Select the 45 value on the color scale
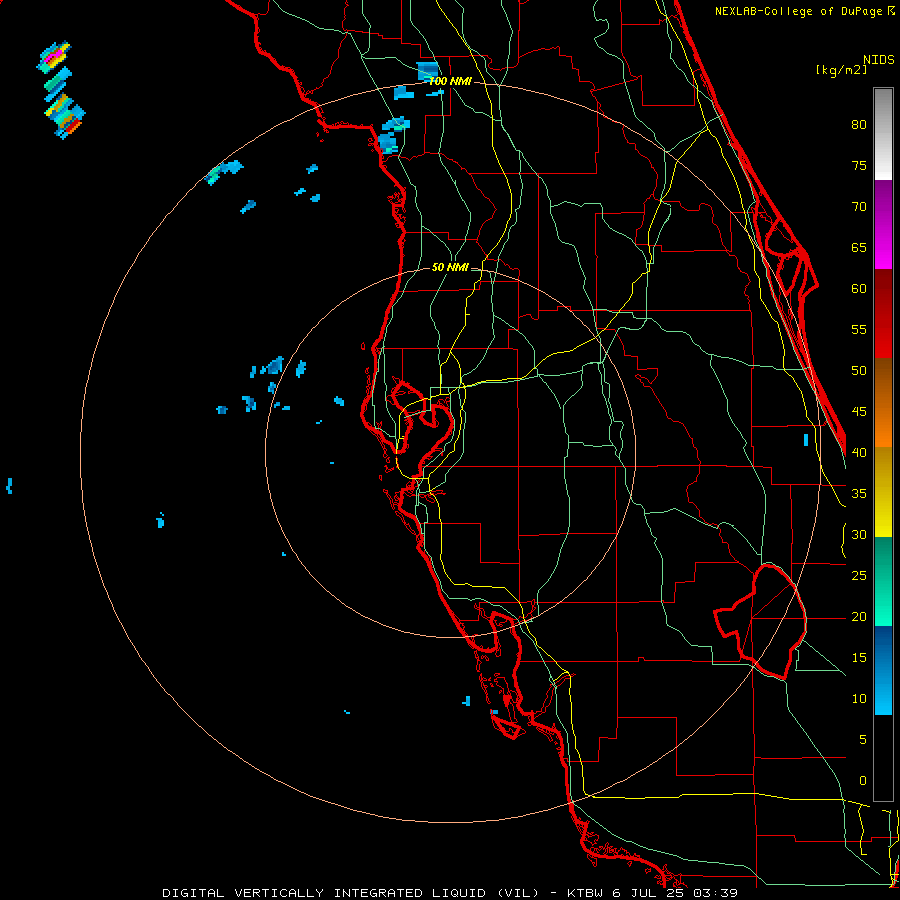900x900 pixels. [859, 412]
